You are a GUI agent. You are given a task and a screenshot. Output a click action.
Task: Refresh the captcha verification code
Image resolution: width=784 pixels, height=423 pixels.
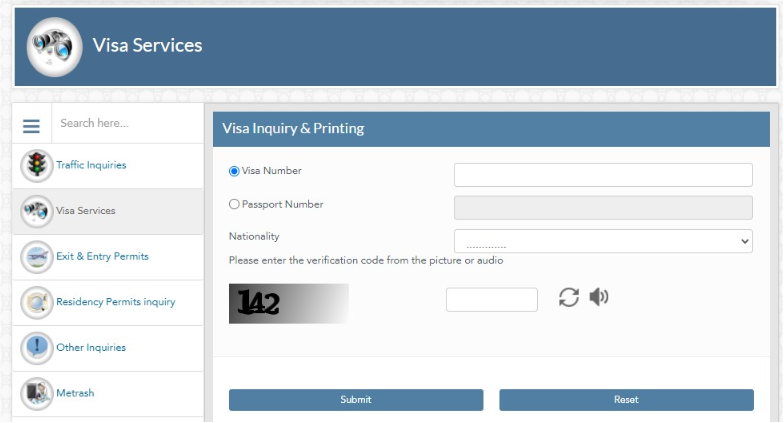point(568,297)
